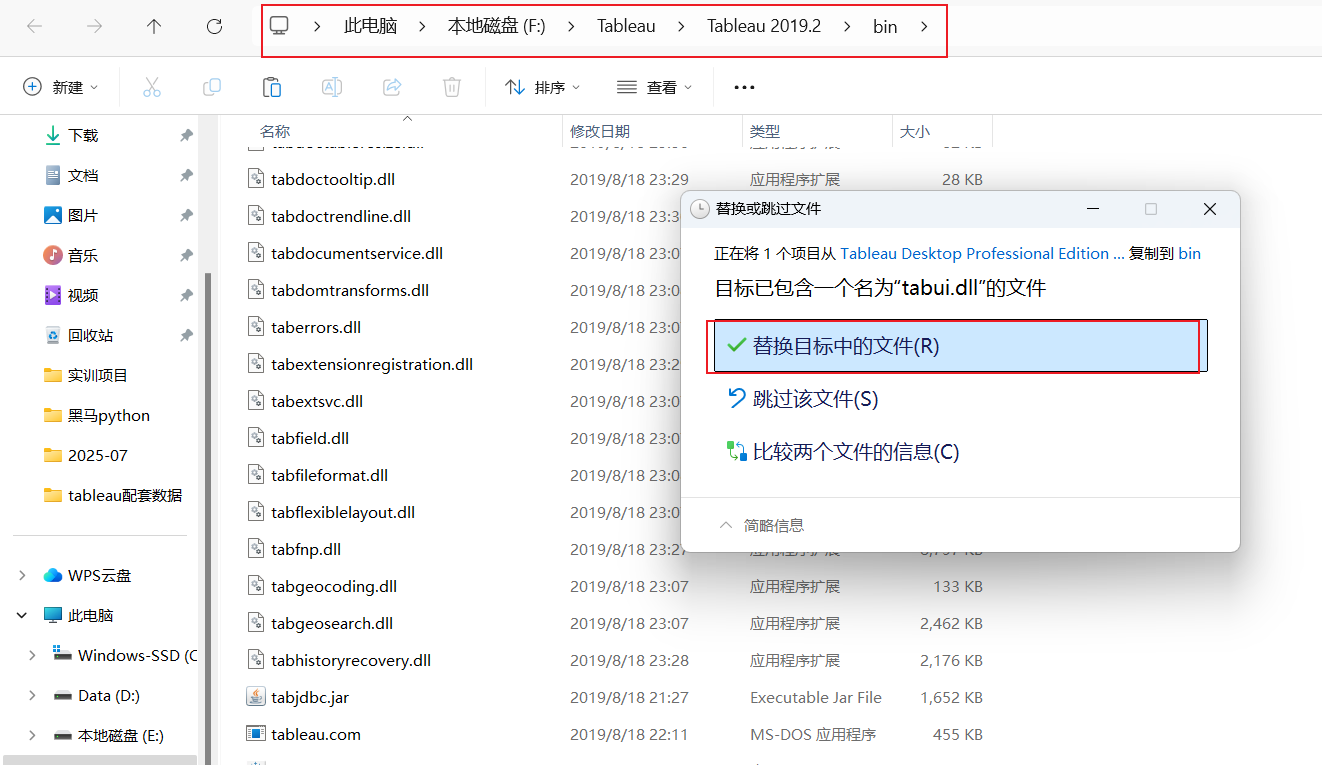Click Tableau 2019.2 in address path

[x=764, y=27]
